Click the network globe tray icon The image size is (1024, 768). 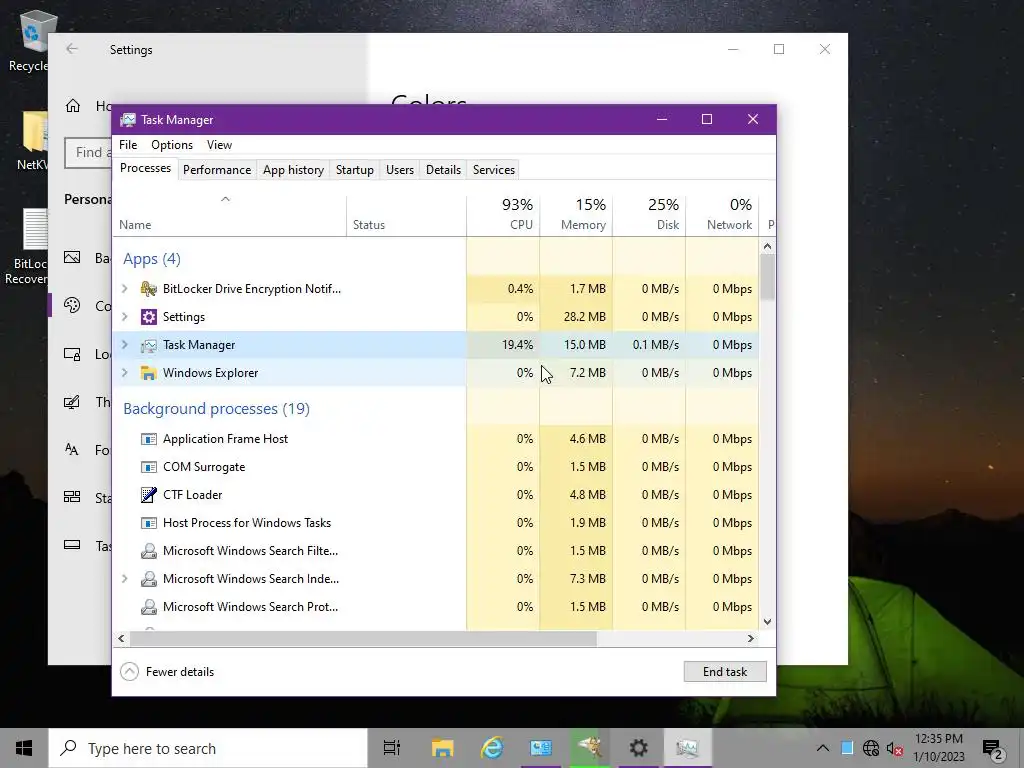coord(871,748)
